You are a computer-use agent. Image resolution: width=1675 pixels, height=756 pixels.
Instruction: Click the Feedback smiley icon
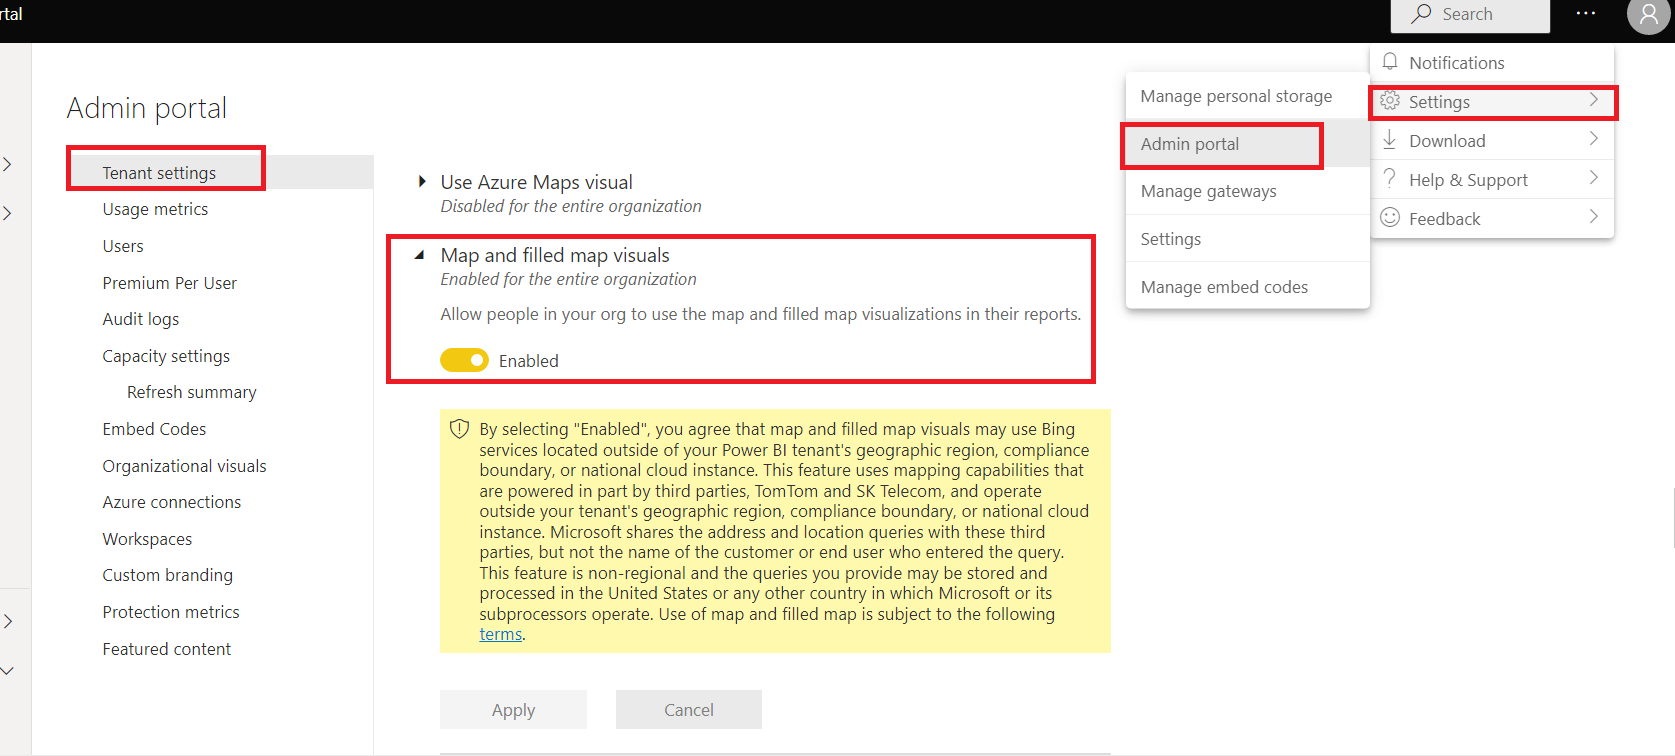tap(1390, 218)
